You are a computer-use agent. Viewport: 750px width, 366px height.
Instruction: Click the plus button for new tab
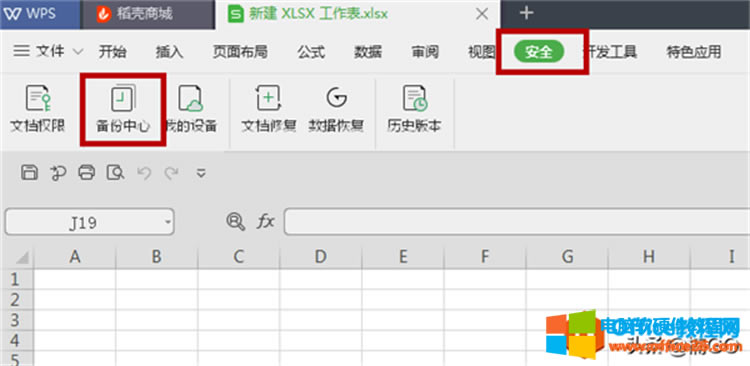(x=526, y=13)
